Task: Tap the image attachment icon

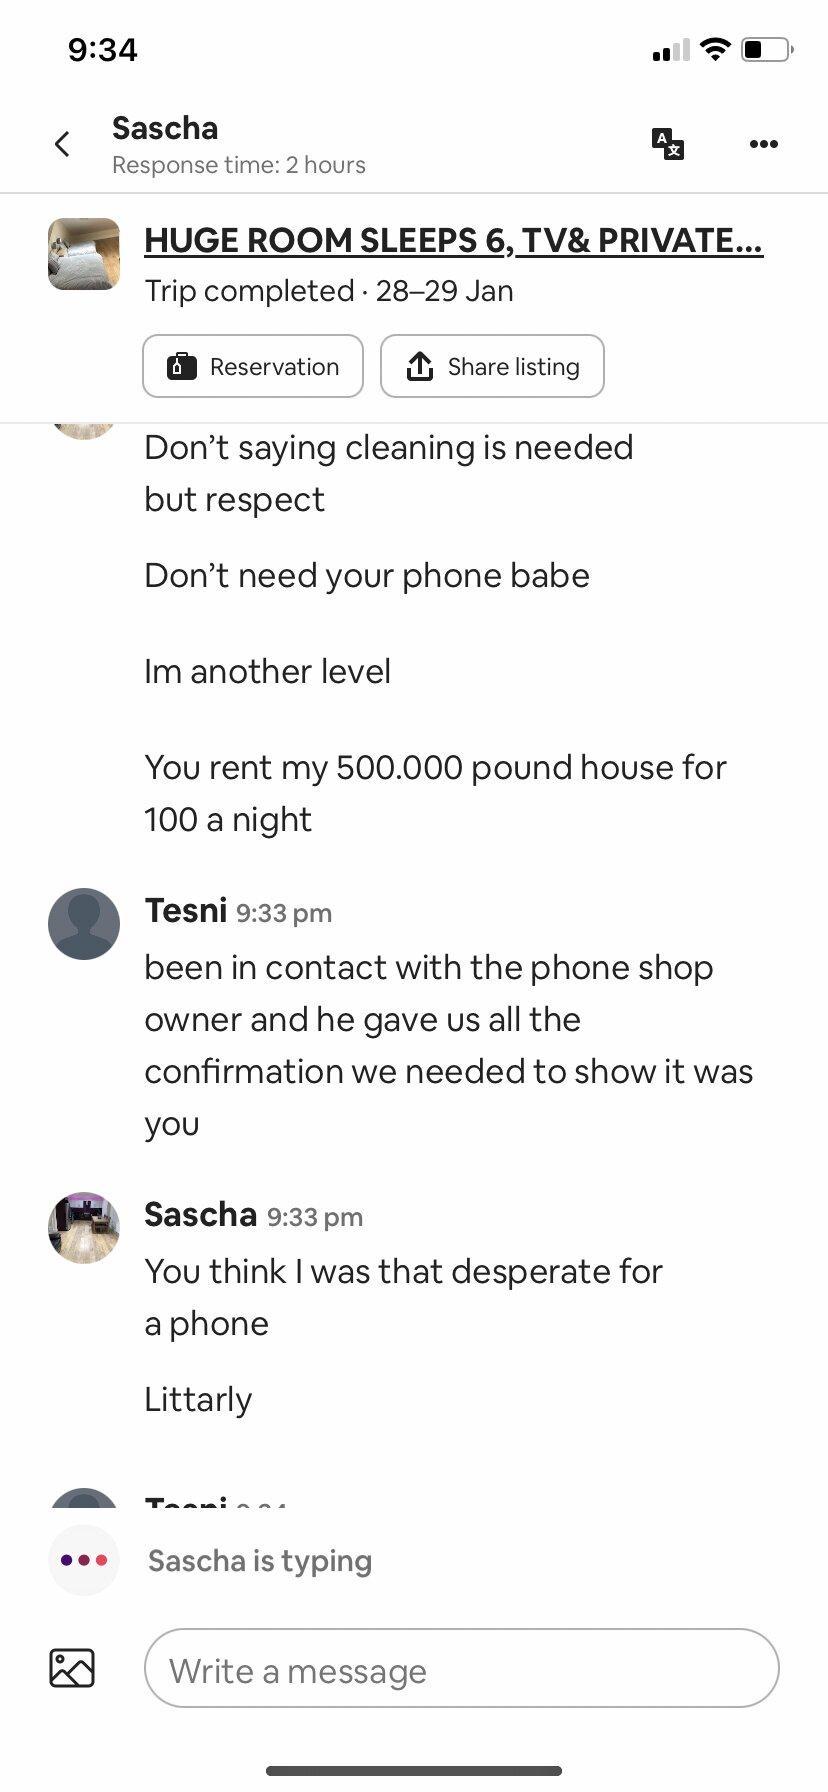Action: click(x=72, y=1668)
